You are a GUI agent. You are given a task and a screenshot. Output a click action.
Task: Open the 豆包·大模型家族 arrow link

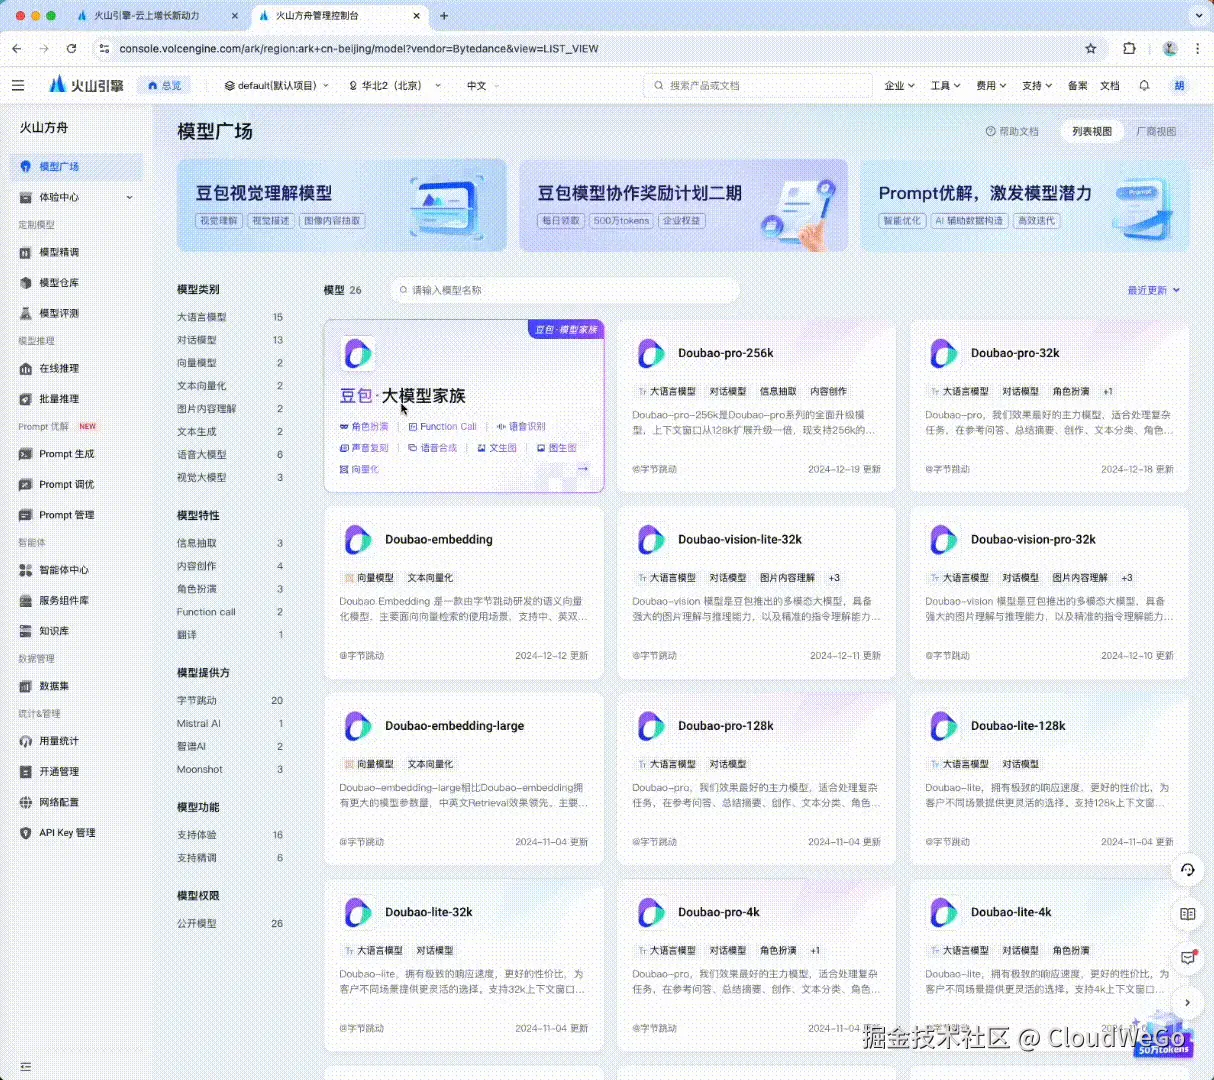583,469
